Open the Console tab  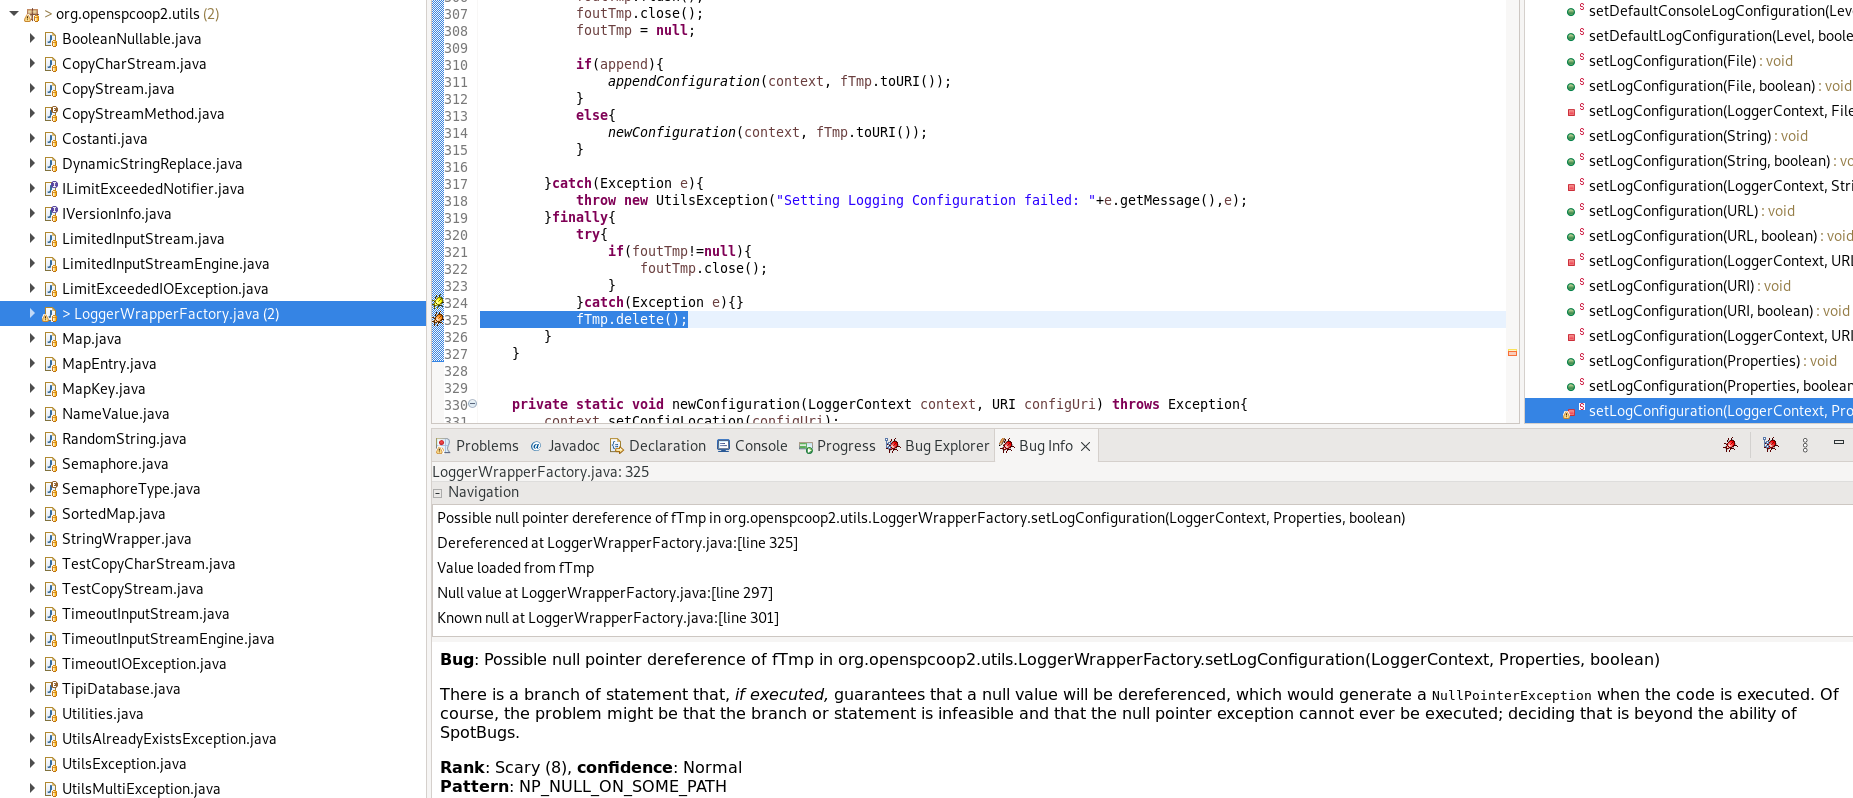click(x=752, y=446)
